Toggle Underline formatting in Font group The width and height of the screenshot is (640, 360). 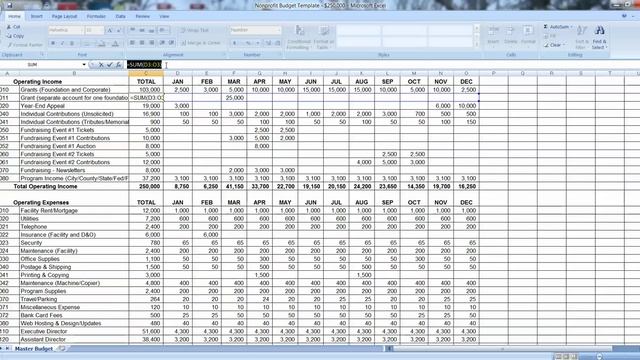click(72, 43)
